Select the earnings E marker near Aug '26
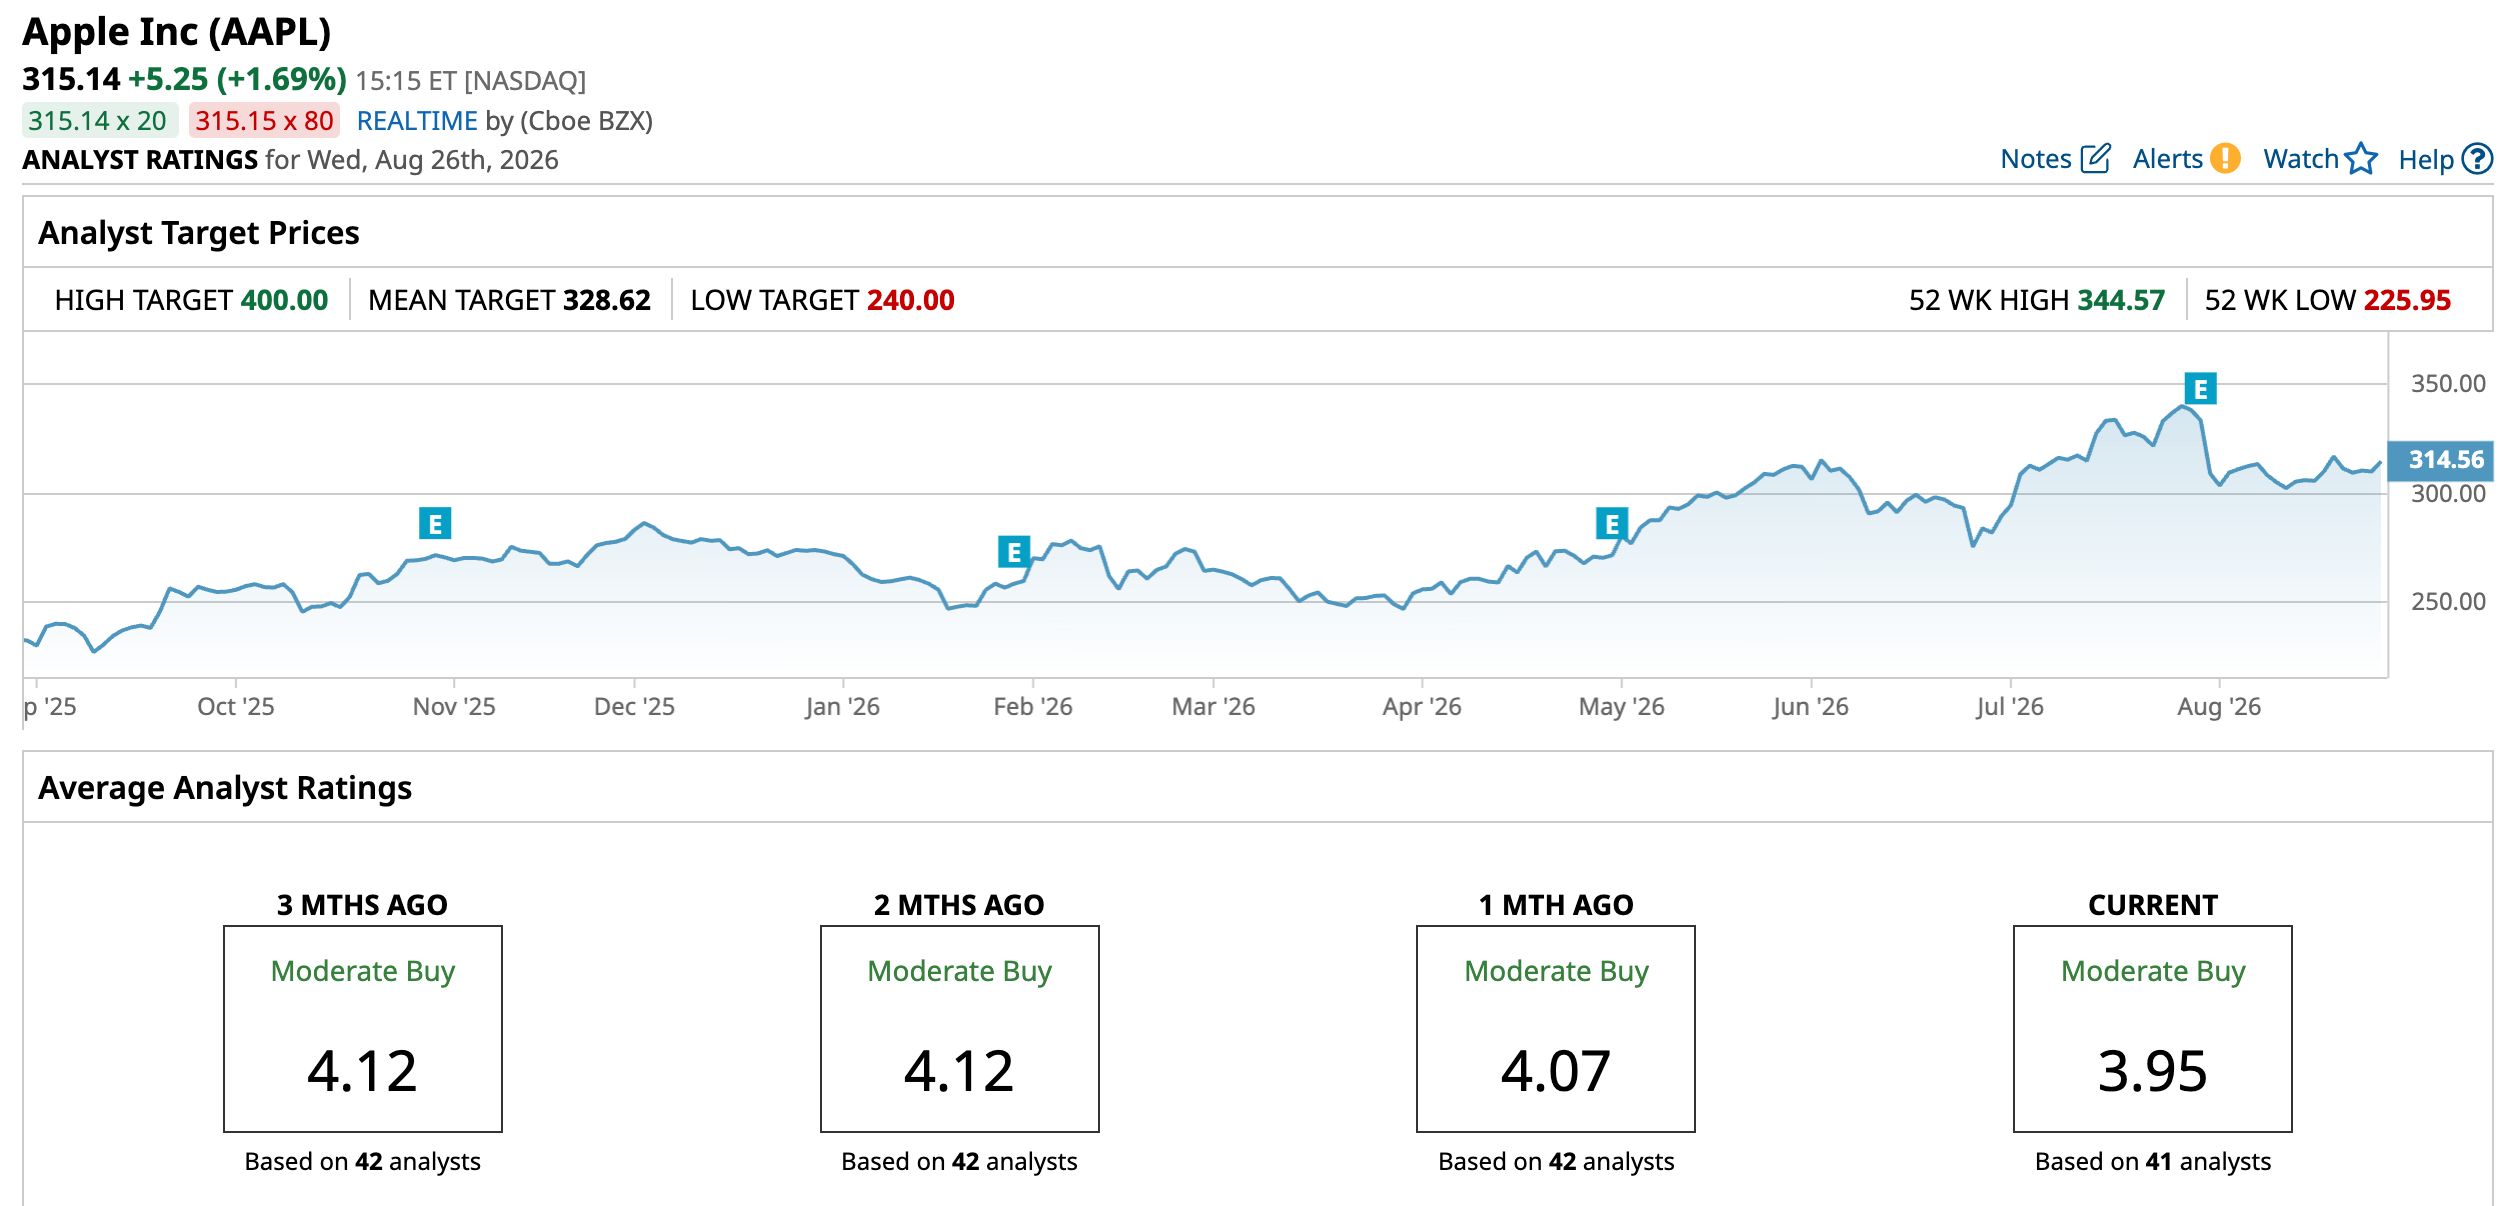 point(2201,388)
